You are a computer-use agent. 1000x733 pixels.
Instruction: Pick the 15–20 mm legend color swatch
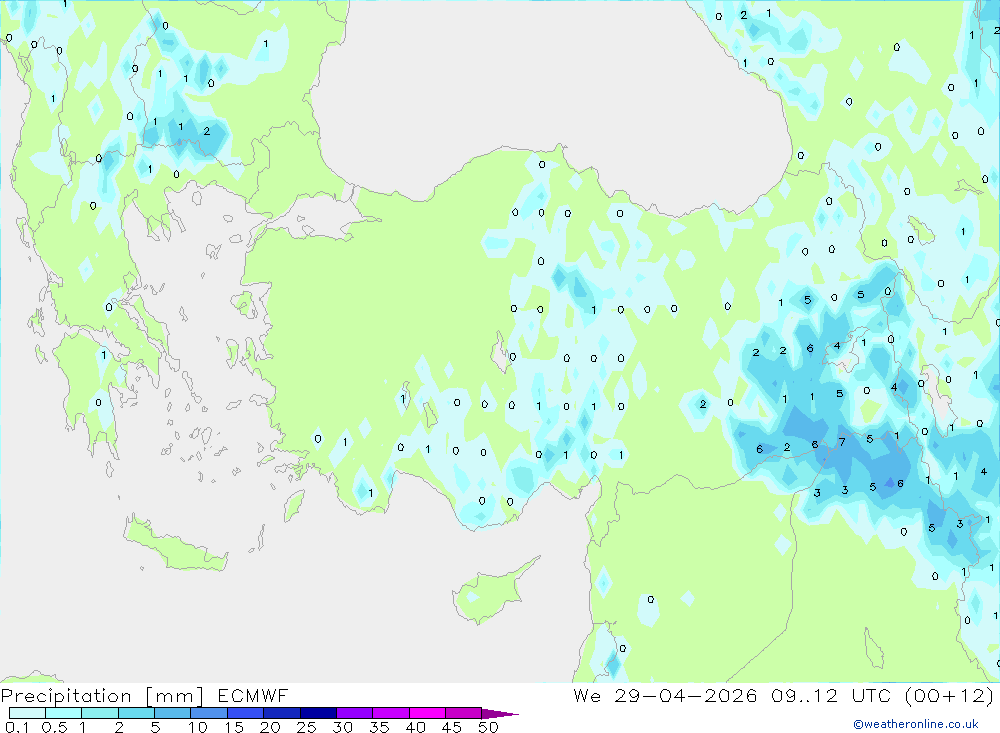click(x=246, y=713)
